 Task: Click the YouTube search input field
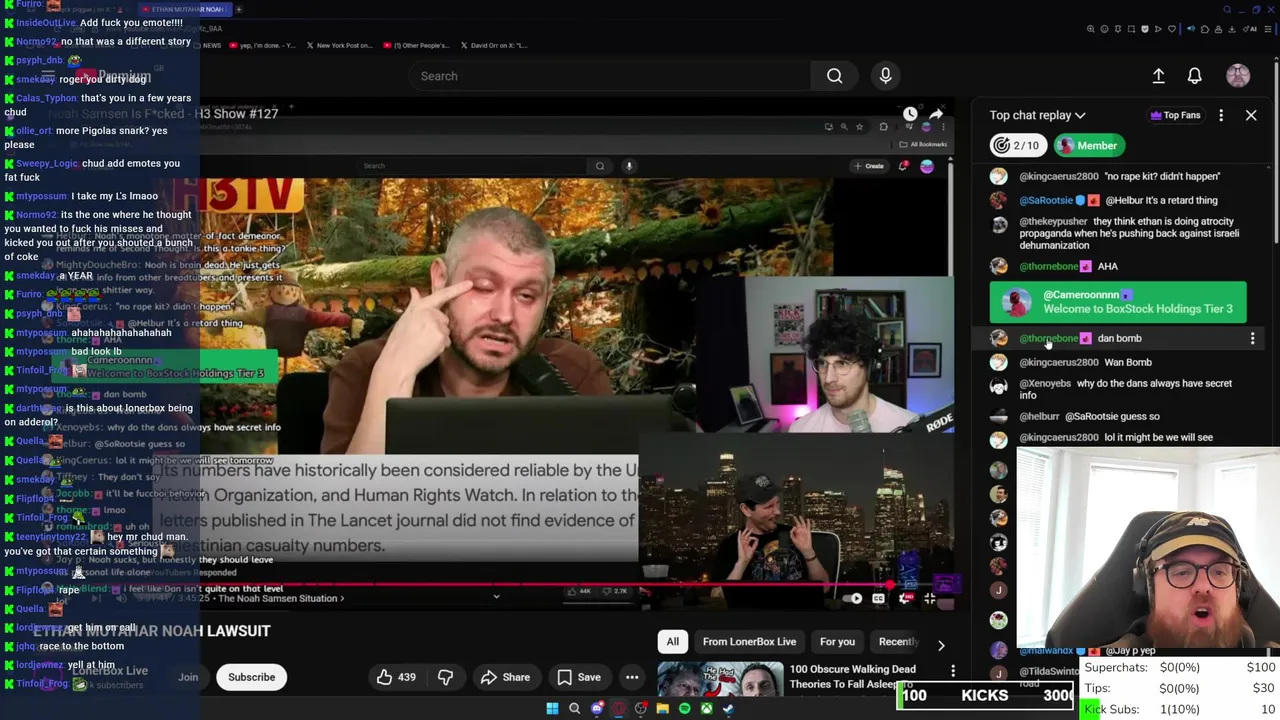click(610, 76)
